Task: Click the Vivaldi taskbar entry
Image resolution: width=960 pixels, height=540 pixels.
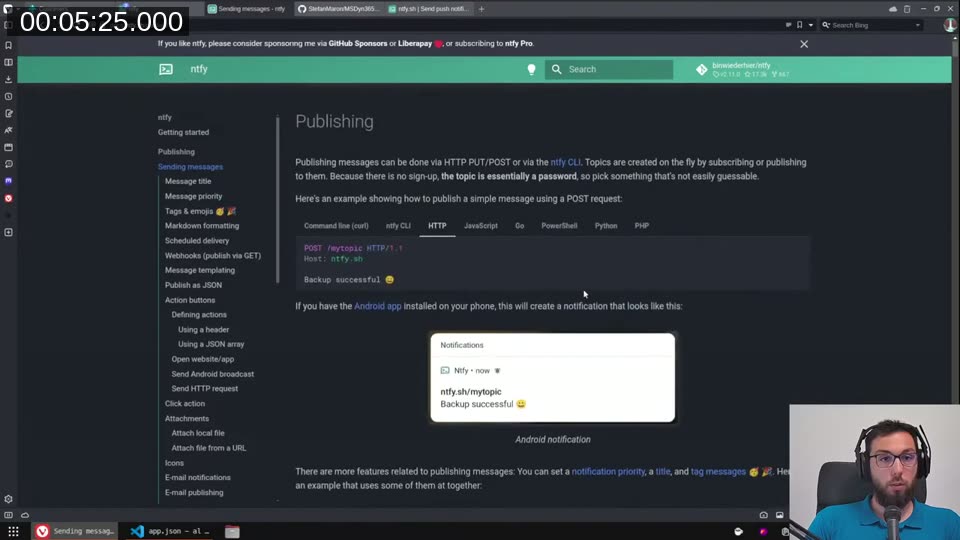Action: 76,531
